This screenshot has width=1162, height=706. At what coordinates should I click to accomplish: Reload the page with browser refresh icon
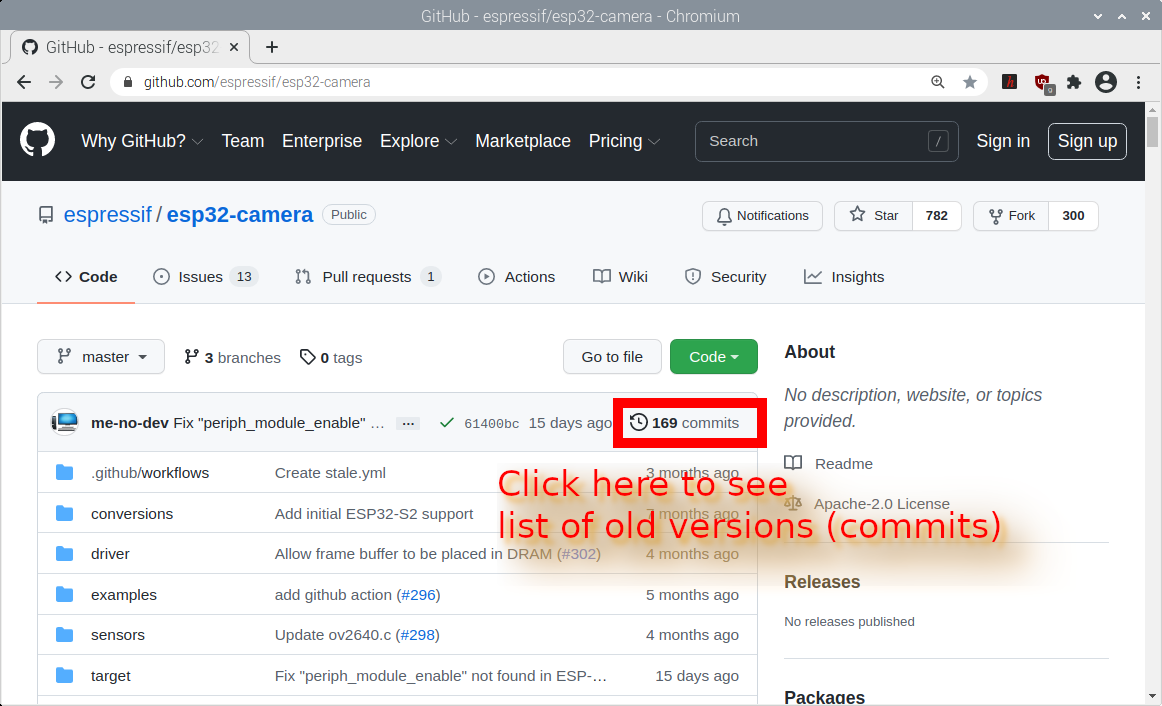pos(88,82)
